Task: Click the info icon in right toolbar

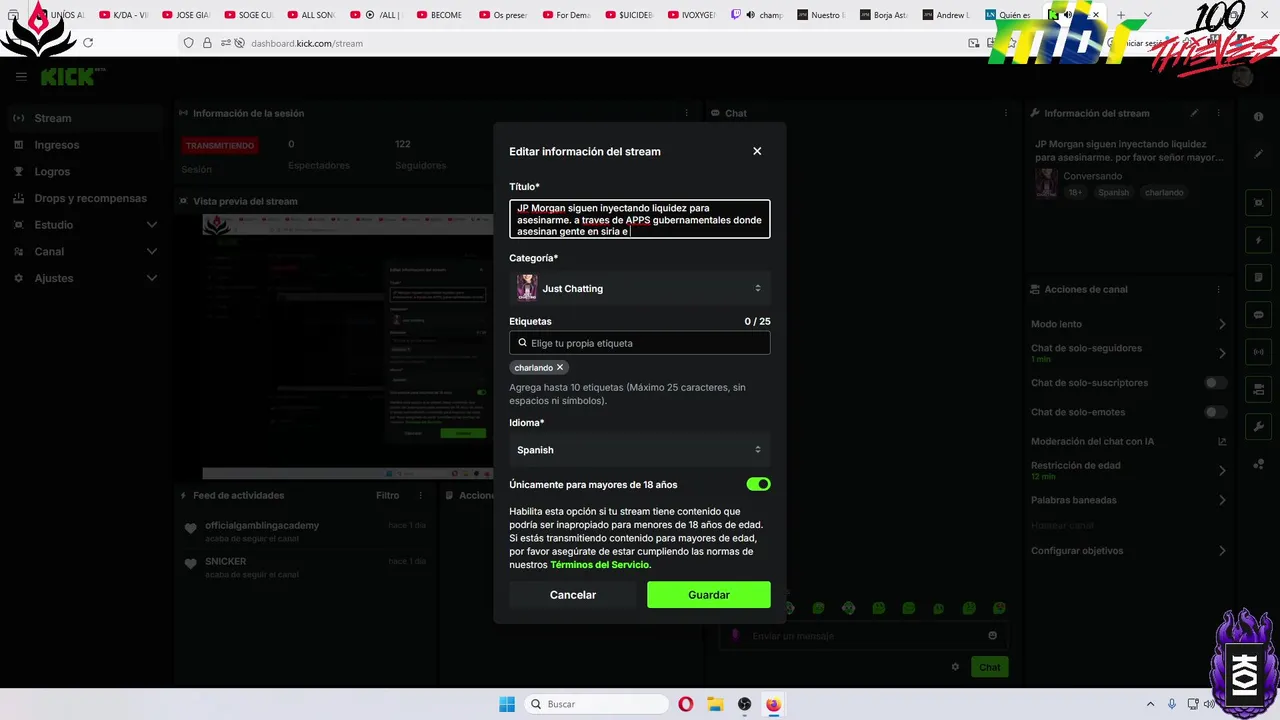Action: tap(1259, 117)
